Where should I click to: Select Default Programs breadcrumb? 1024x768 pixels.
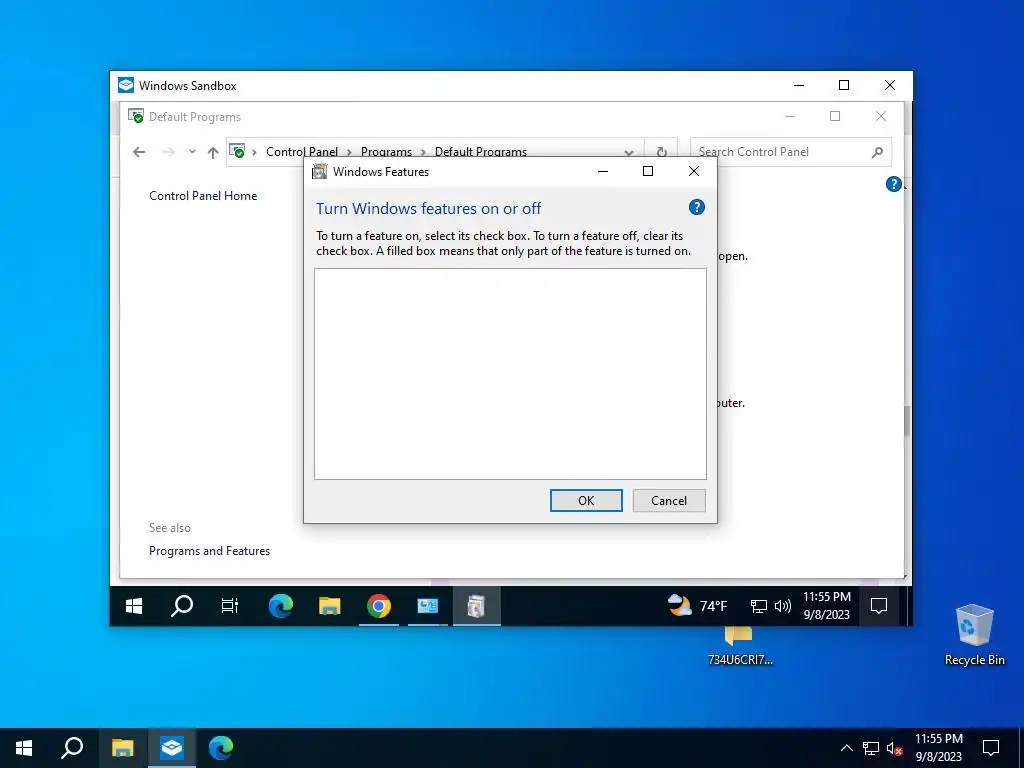pos(481,152)
